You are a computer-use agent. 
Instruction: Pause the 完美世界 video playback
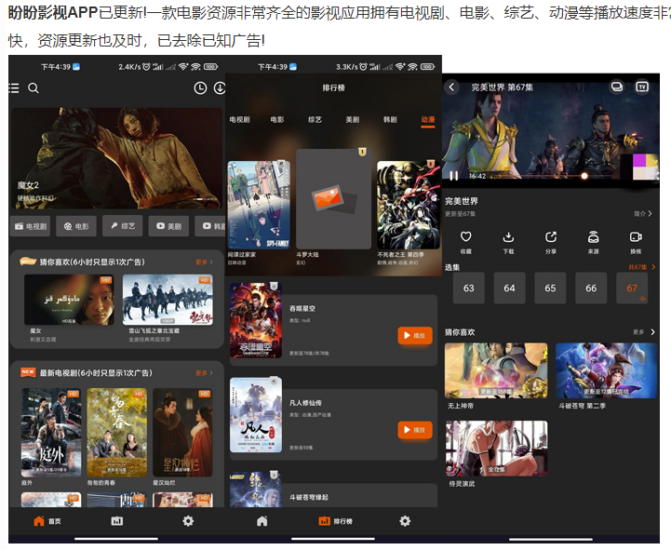455,176
